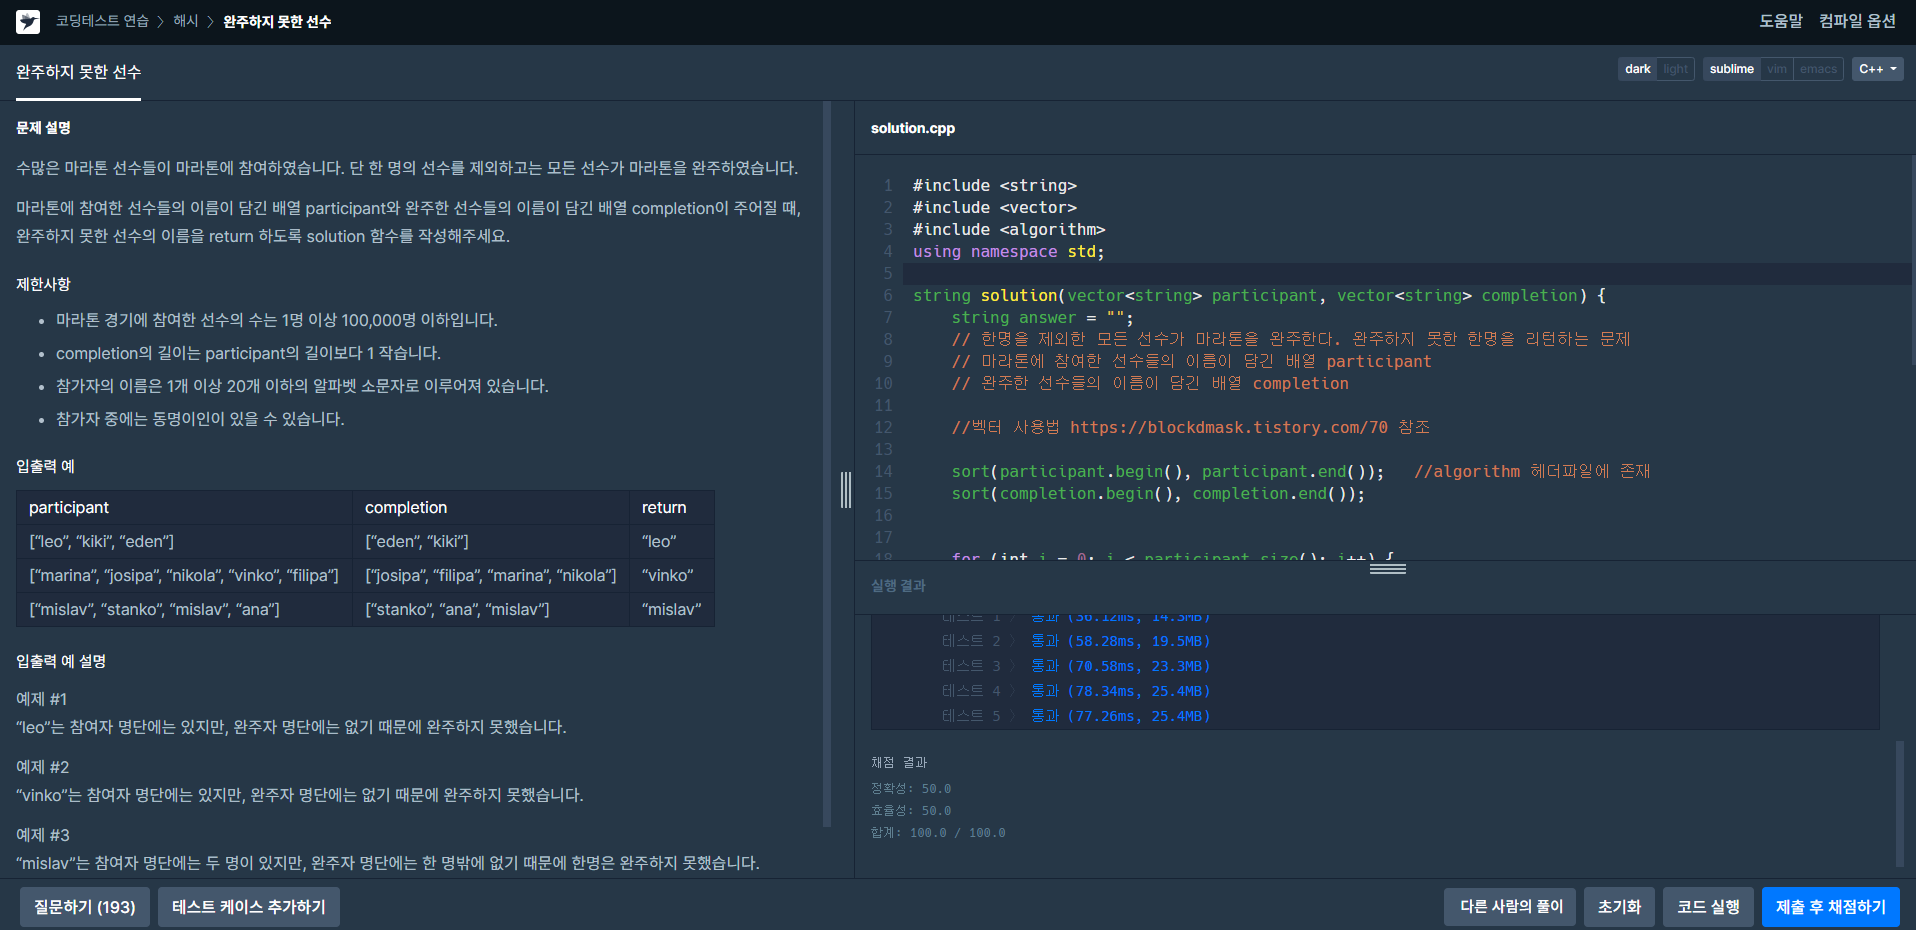The width and height of the screenshot is (1916, 930).
Task: Click the code editor scrollbar
Action: point(1912,260)
